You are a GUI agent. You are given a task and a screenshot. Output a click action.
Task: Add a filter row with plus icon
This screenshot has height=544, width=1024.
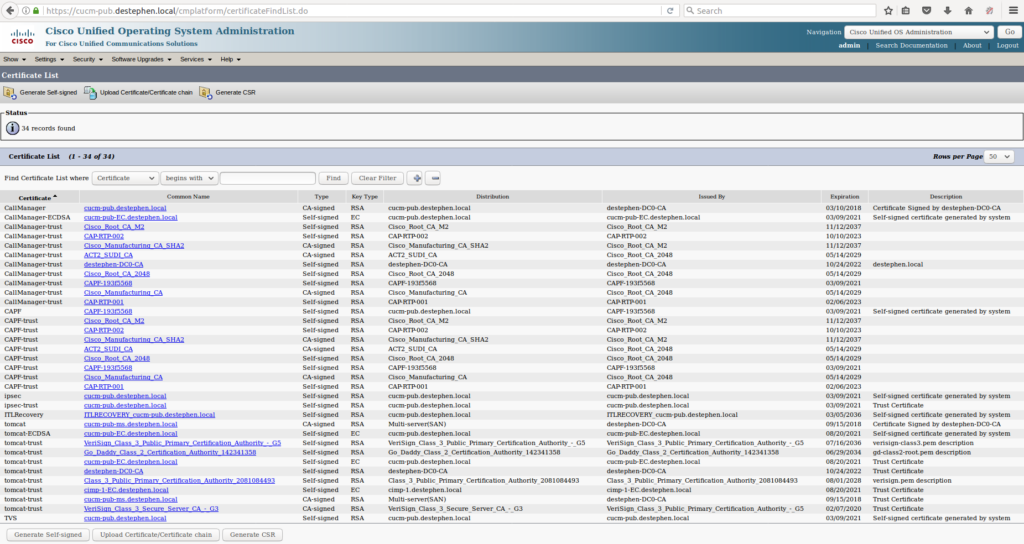point(415,178)
